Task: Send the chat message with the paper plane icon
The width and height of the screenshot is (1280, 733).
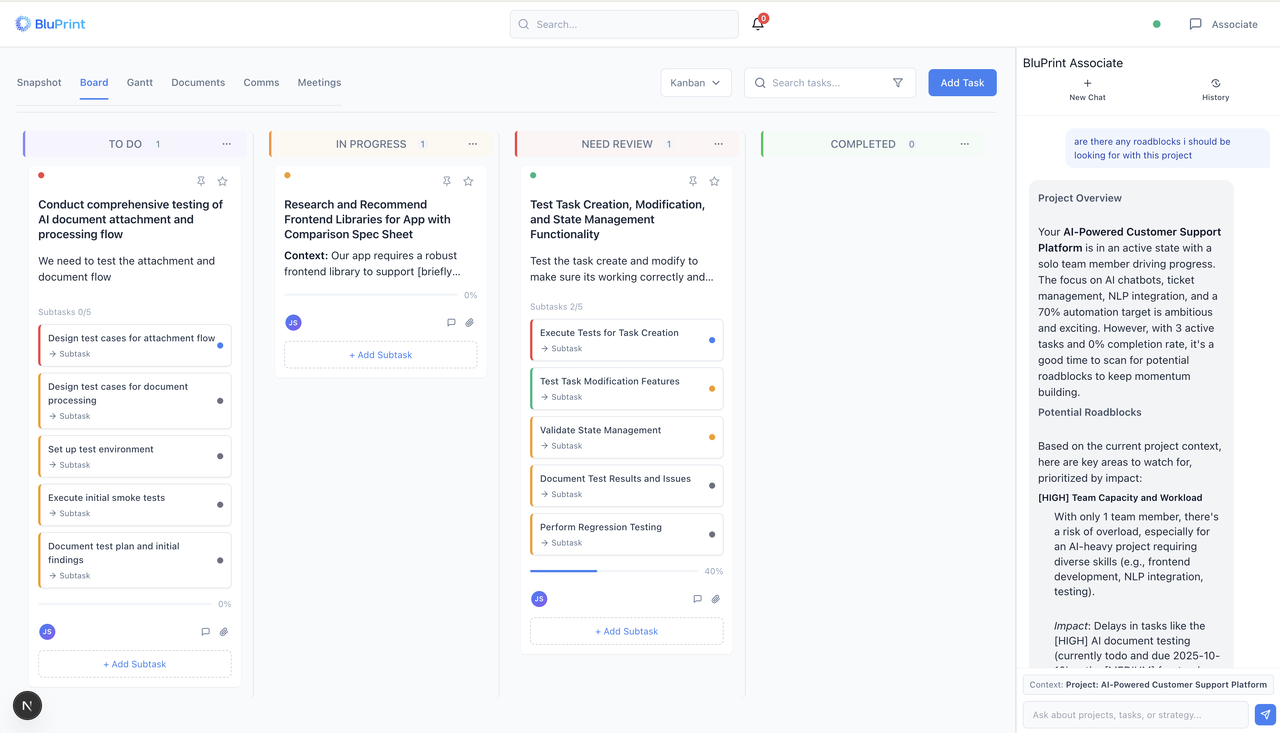Action: [1264, 714]
